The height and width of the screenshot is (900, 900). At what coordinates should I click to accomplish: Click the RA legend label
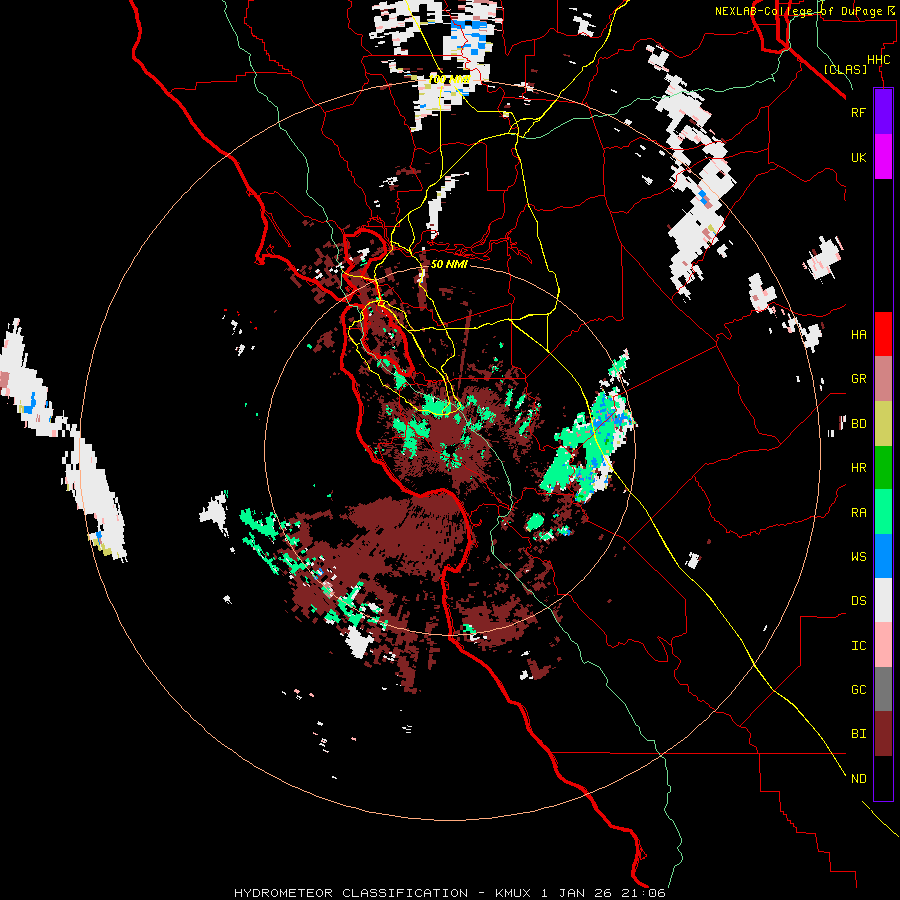[x=858, y=513]
